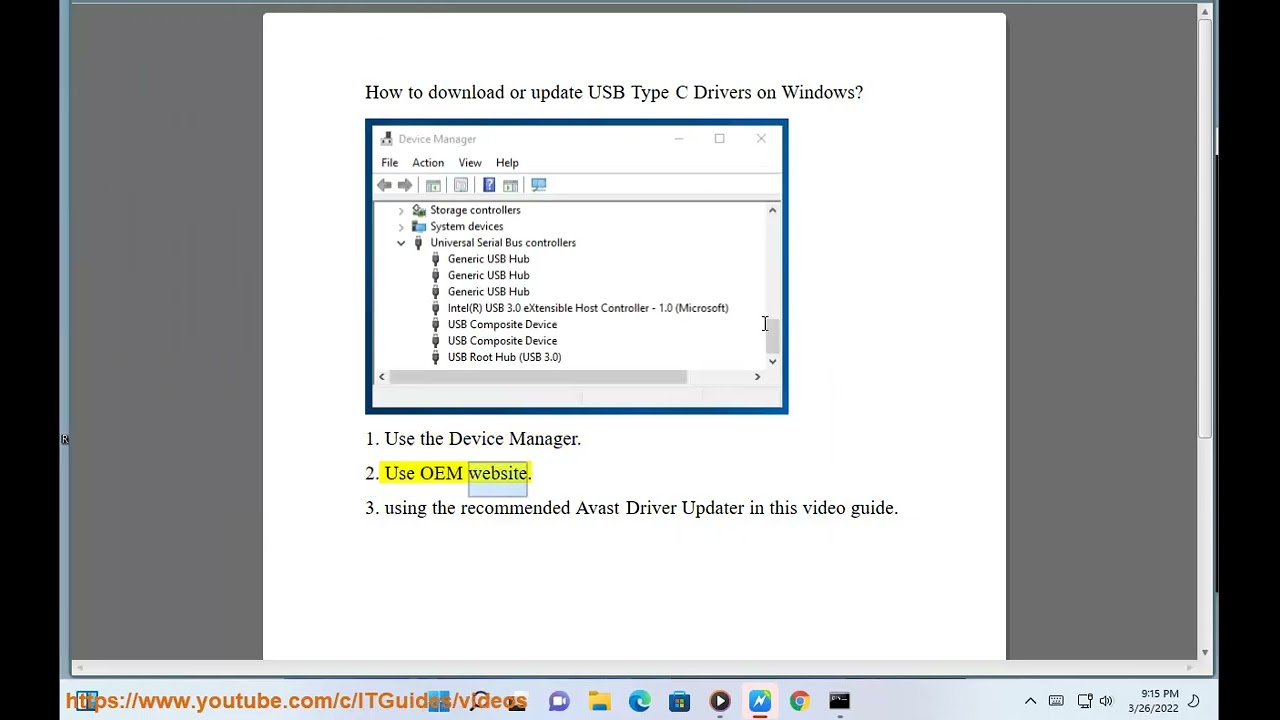The image size is (1280, 720).
Task: Open network settings from the tray
Action: (x=1084, y=701)
